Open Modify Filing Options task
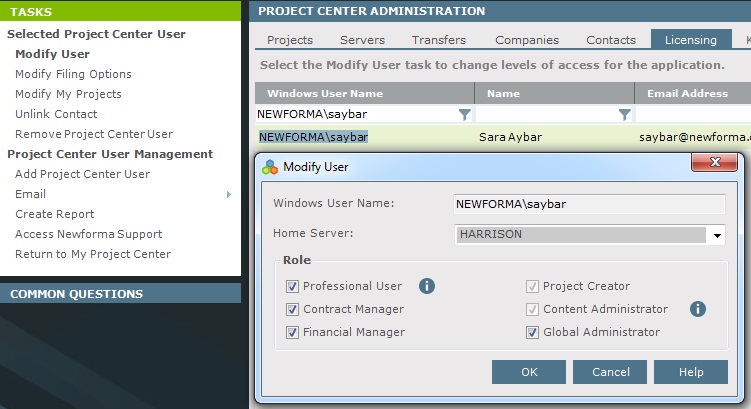Viewport: 751px width, 409px height. tap(73, 74)
